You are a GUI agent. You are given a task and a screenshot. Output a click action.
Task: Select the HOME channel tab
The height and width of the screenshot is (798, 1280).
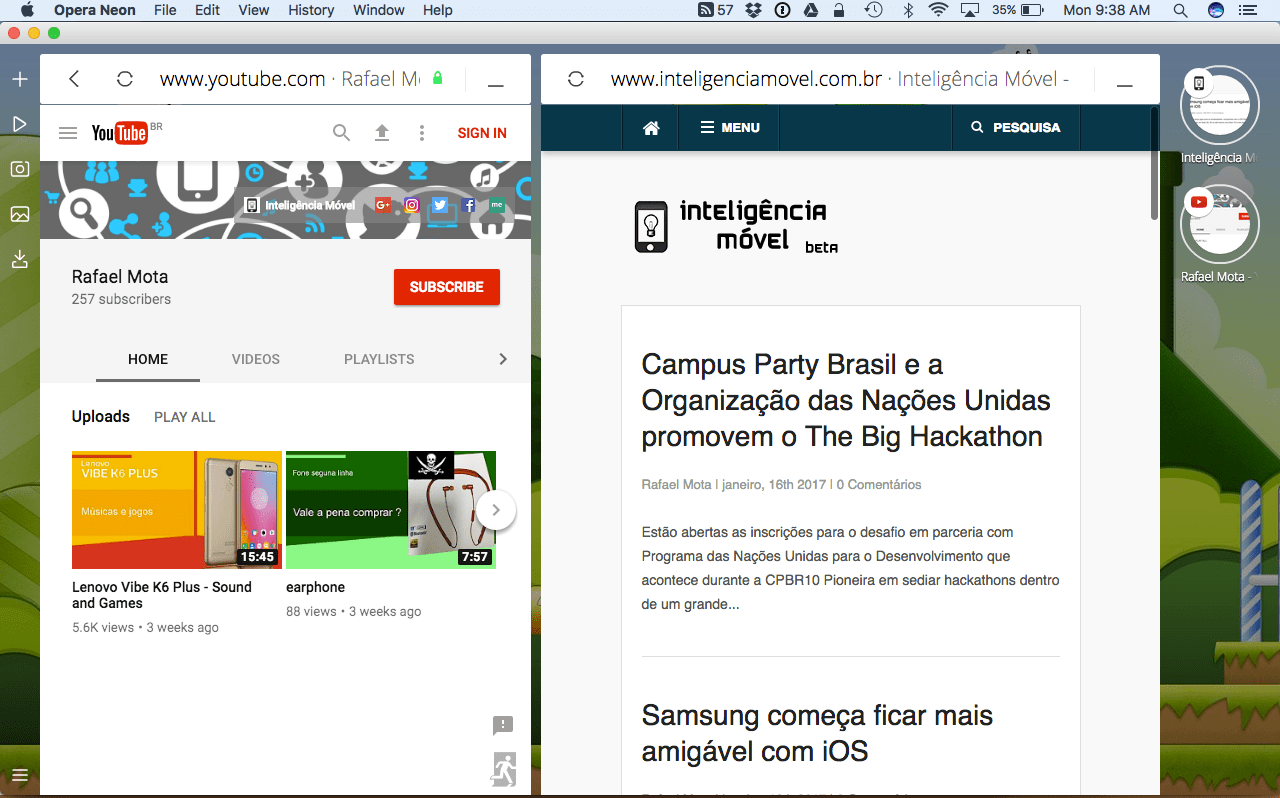pos(148,359)
